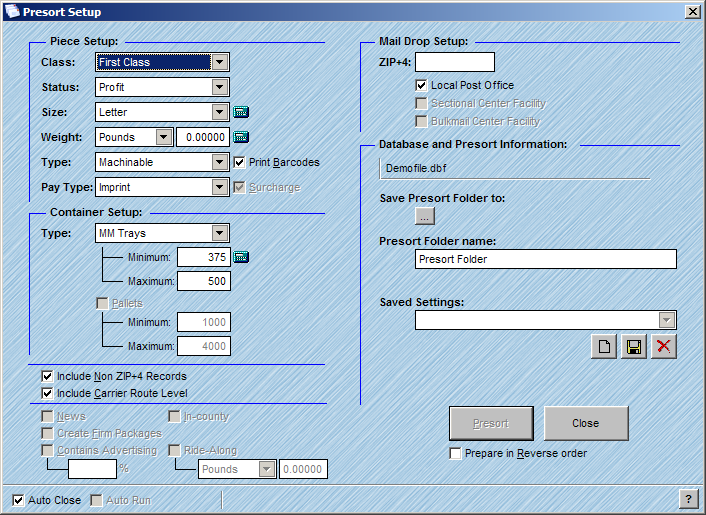
Task: Click the Presort button
Action: tap(491, 423)
